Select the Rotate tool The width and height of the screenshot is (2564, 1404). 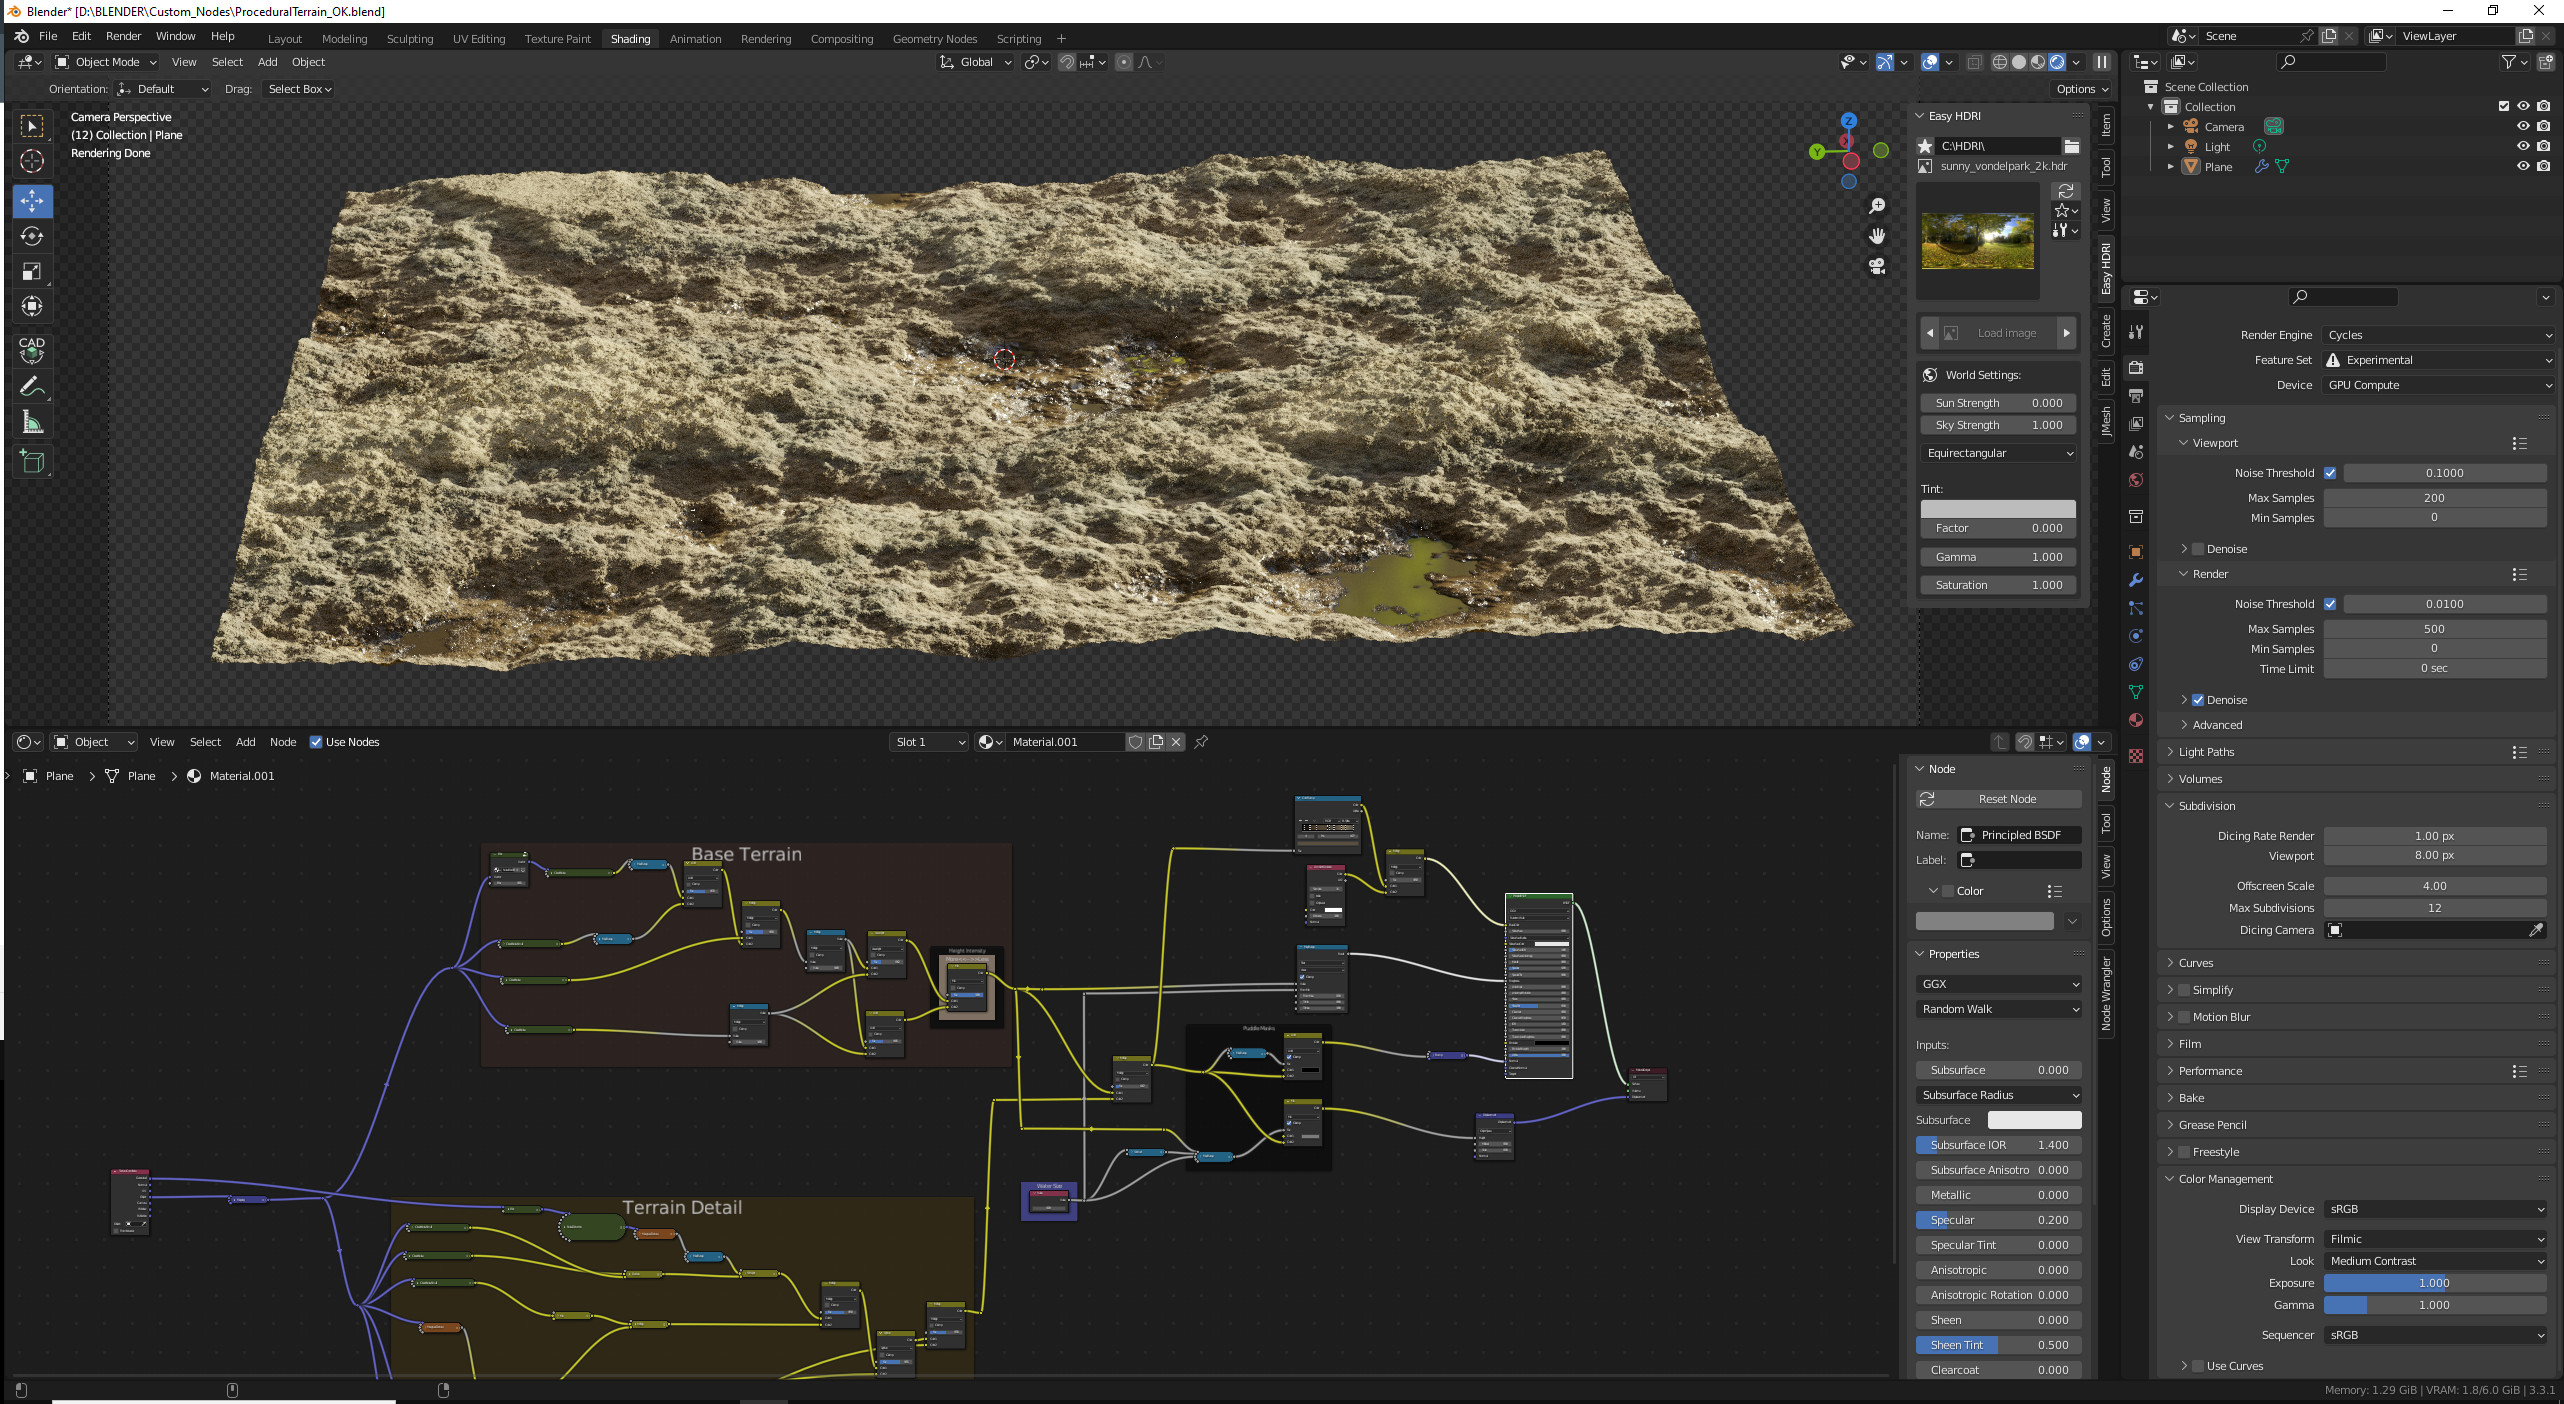(32, 236)
